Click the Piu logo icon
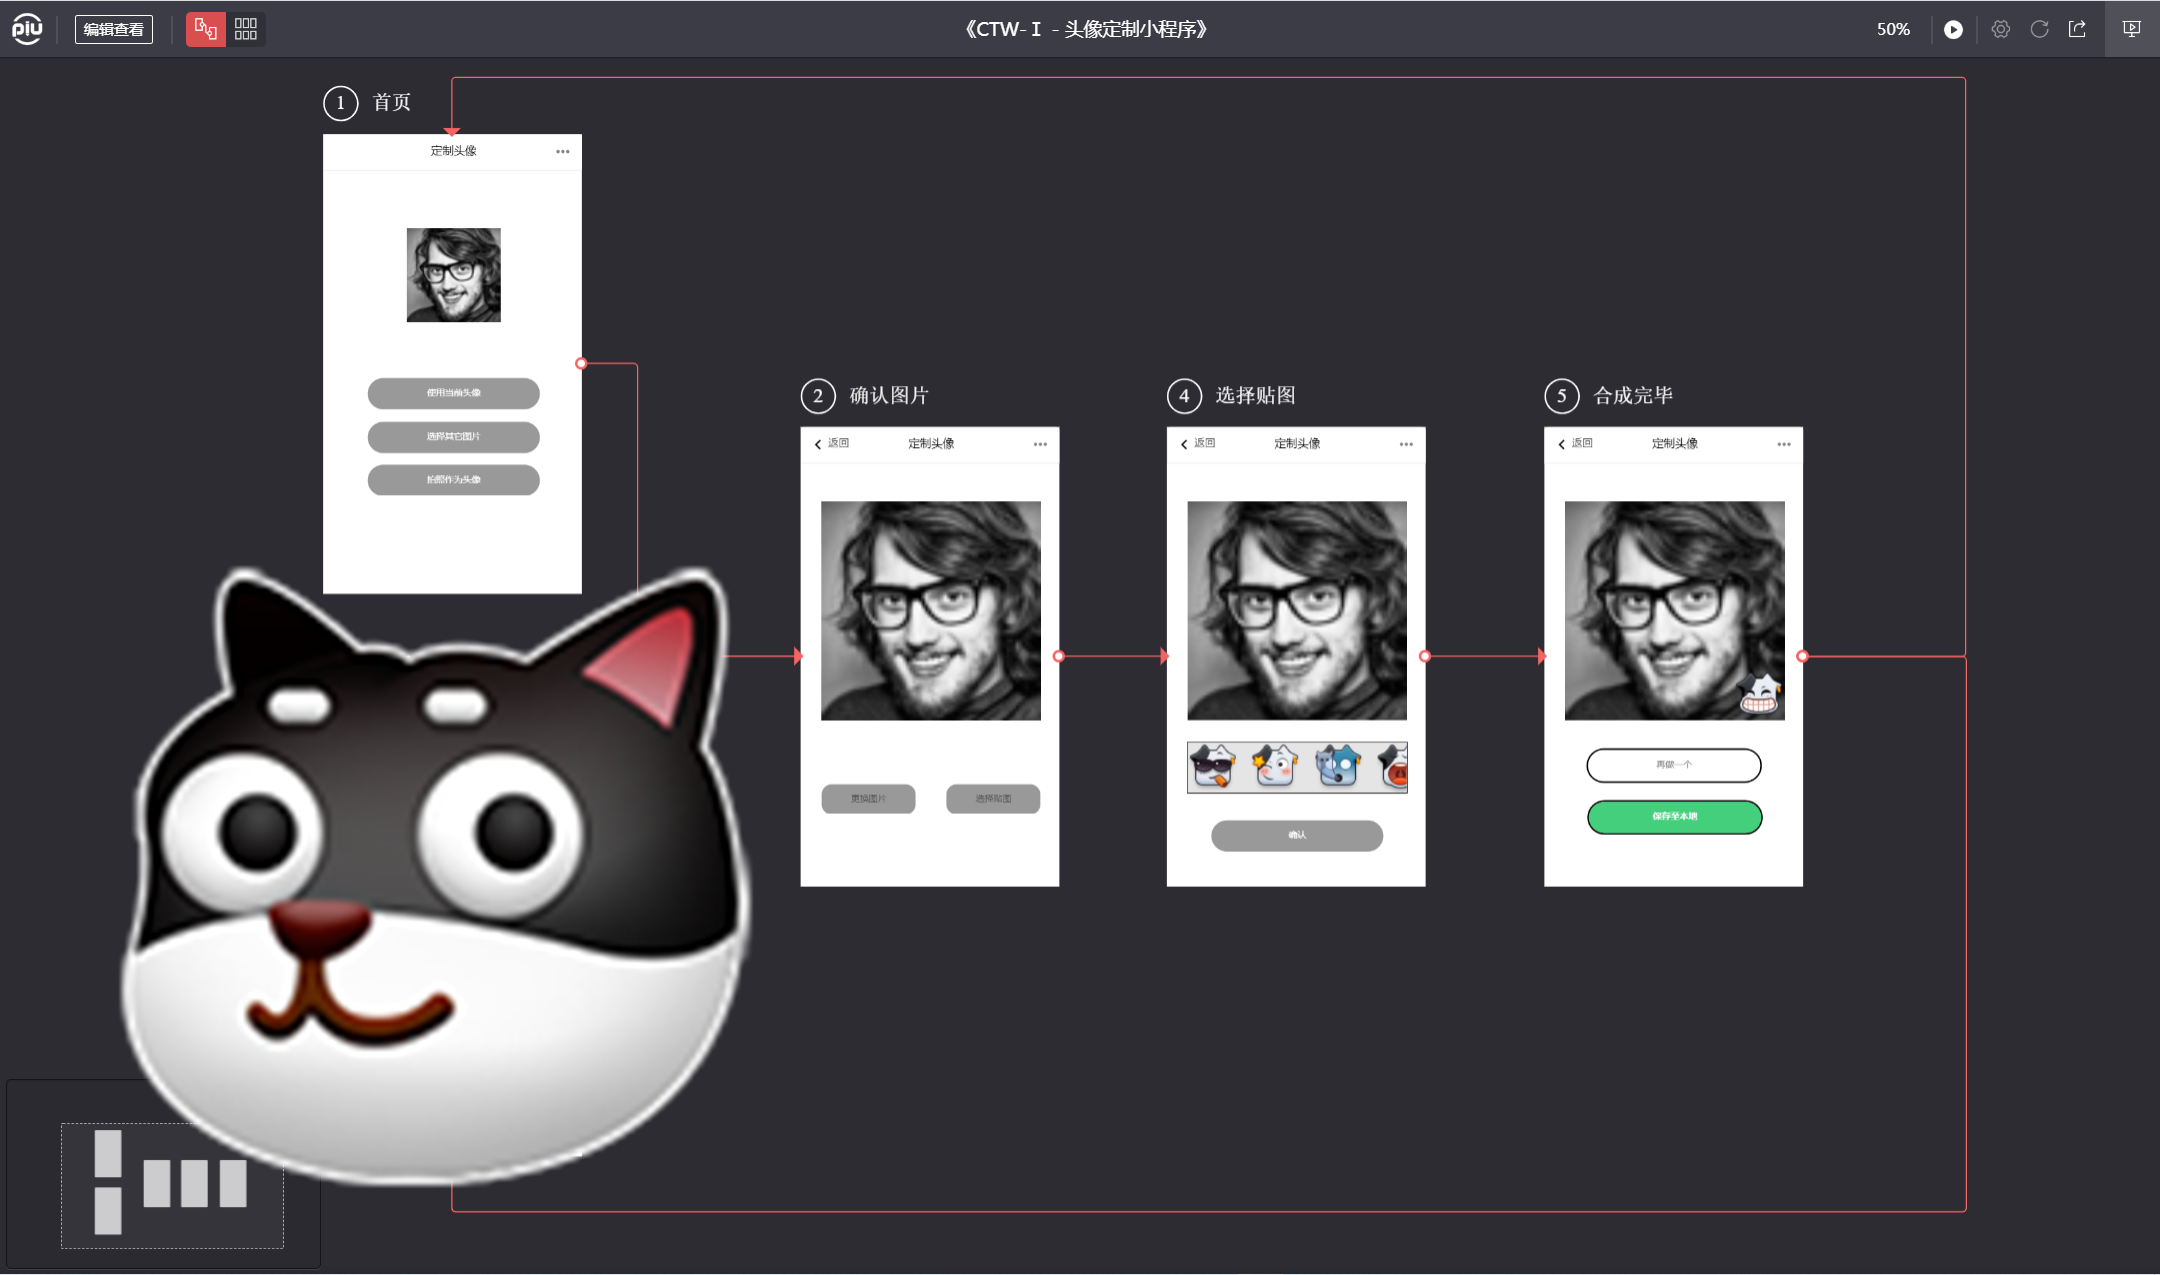Screen dimensions: 2160x1275 (27, 29)
